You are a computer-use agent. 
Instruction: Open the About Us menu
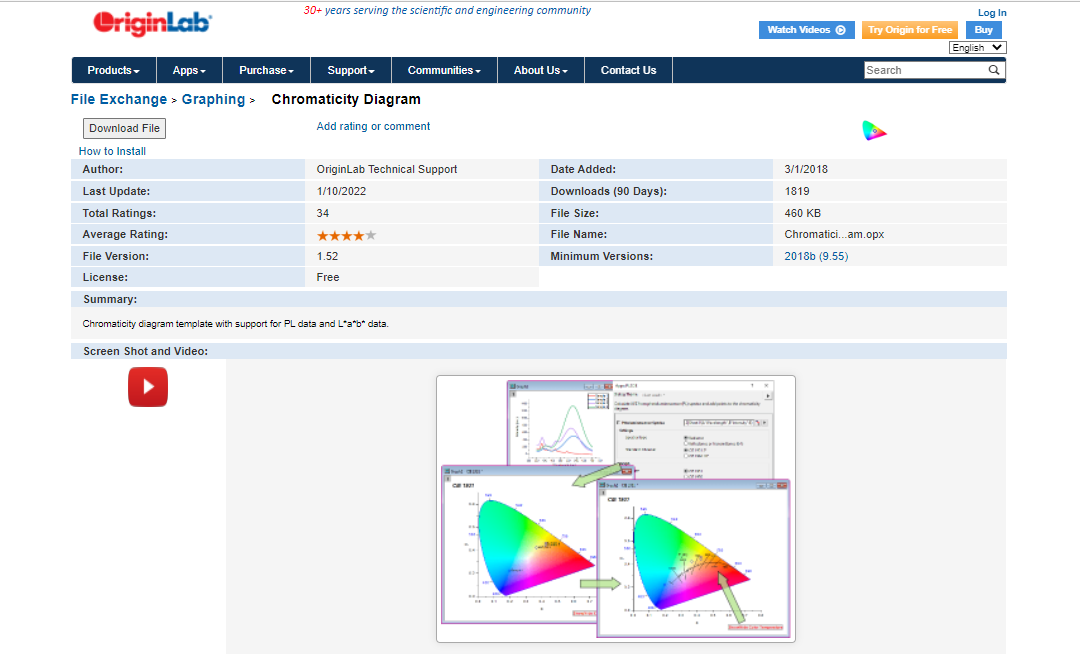coord(541,70)
